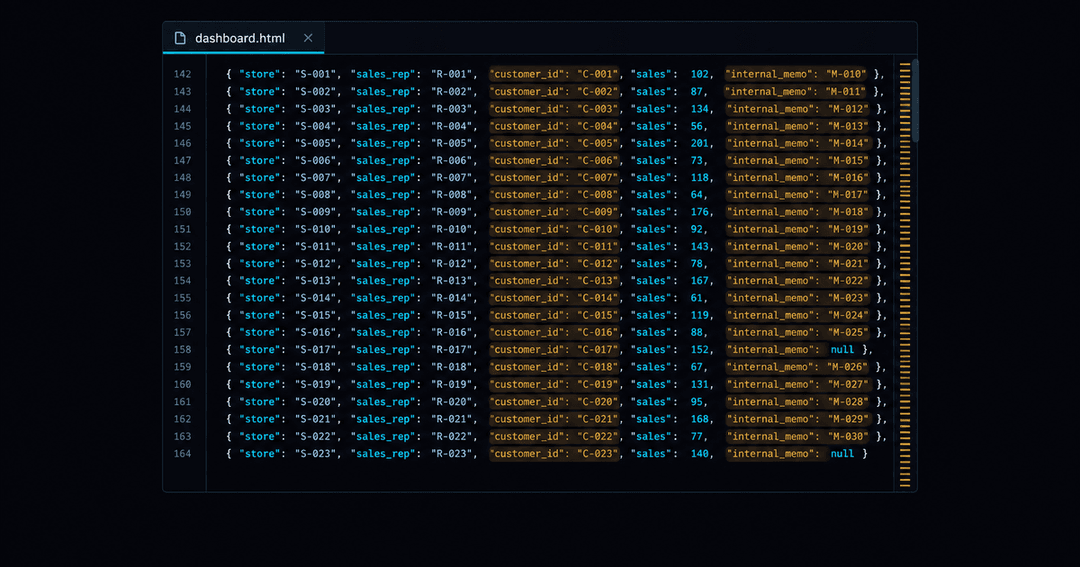Click the "store" key on line 164
The image size is (1080, 567).
pos(260,453)
